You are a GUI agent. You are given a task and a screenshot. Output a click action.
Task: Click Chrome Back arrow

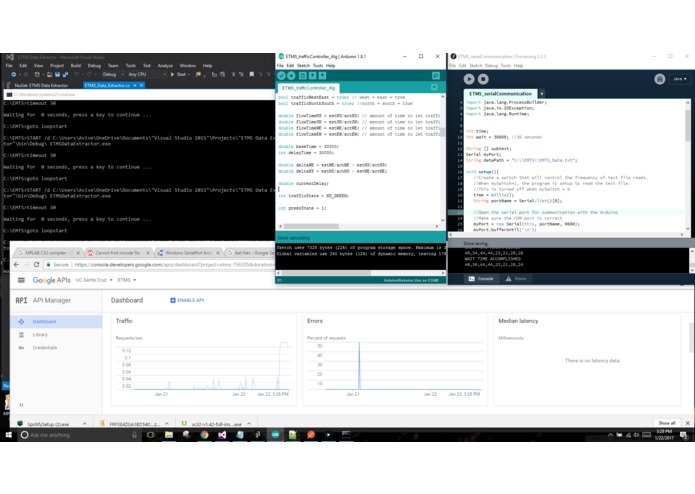coord(16,265)
